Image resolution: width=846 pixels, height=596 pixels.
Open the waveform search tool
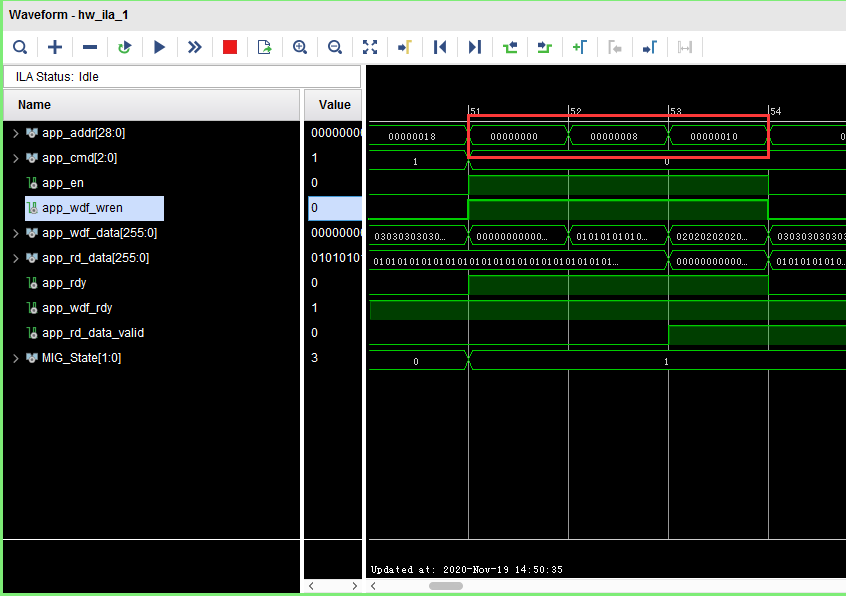click(x=20, y=47)
